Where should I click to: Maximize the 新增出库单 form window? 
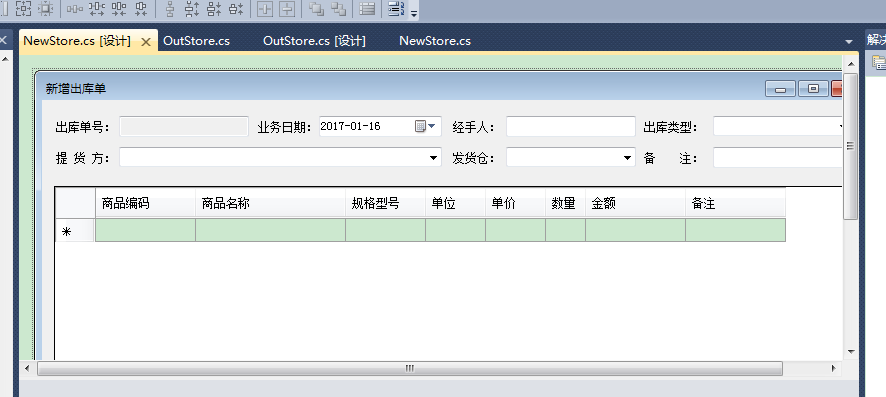[813, 89]
